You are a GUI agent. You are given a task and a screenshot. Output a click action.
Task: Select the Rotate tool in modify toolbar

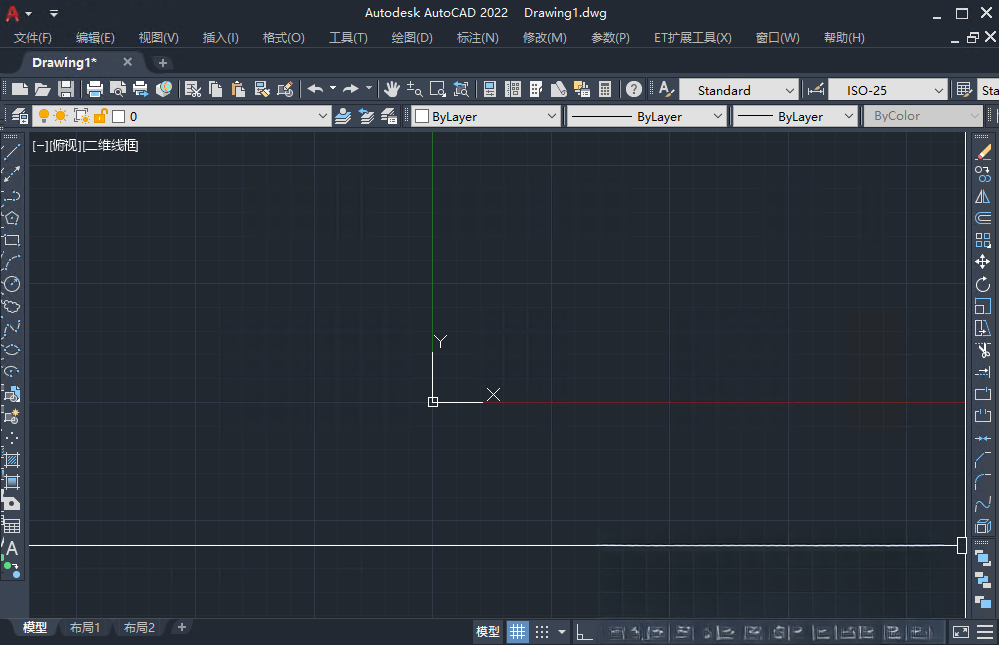pyautogui.click(x=982, y=284)
